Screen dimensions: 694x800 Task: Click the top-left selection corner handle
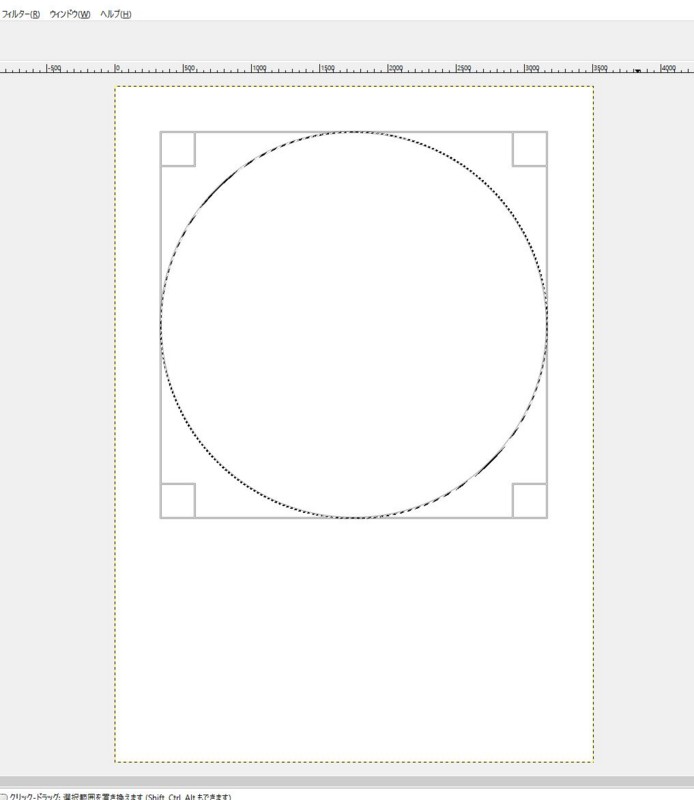178,149
